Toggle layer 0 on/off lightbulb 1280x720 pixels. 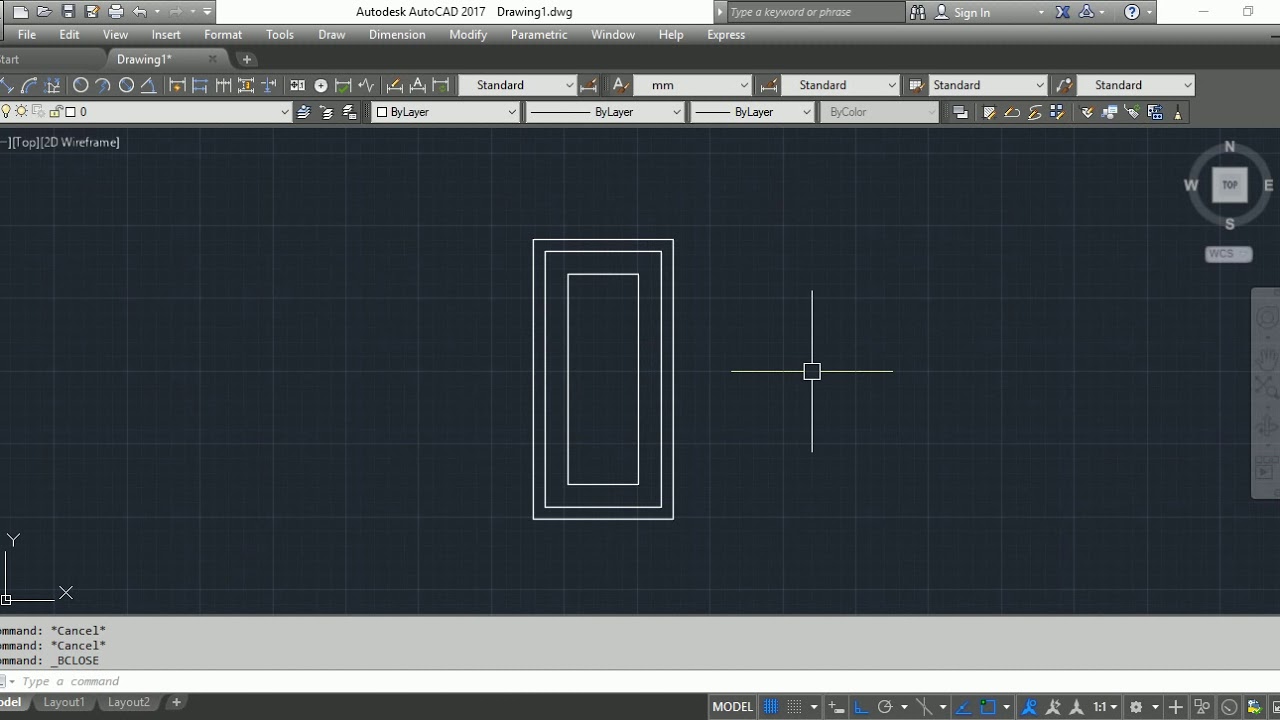pyautogui.click(x=6, y=112)
